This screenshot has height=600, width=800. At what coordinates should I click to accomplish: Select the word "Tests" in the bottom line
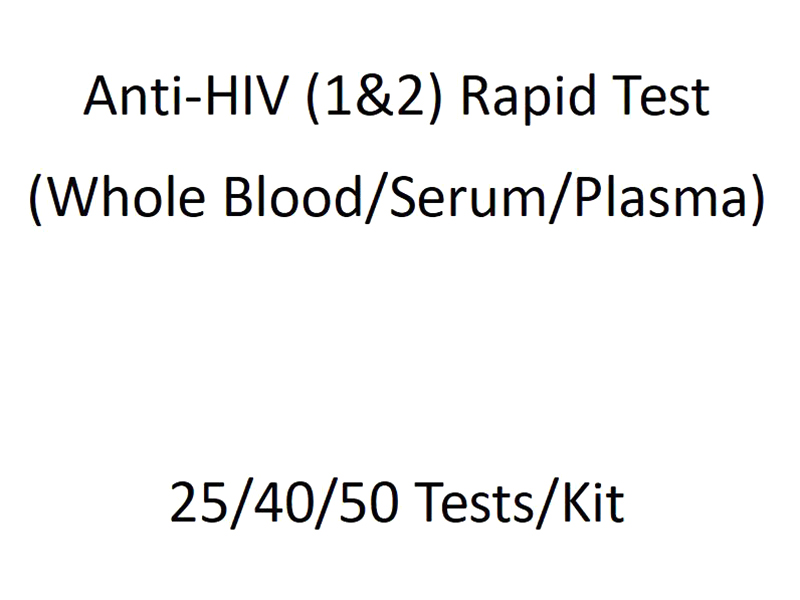pos(474,503)
